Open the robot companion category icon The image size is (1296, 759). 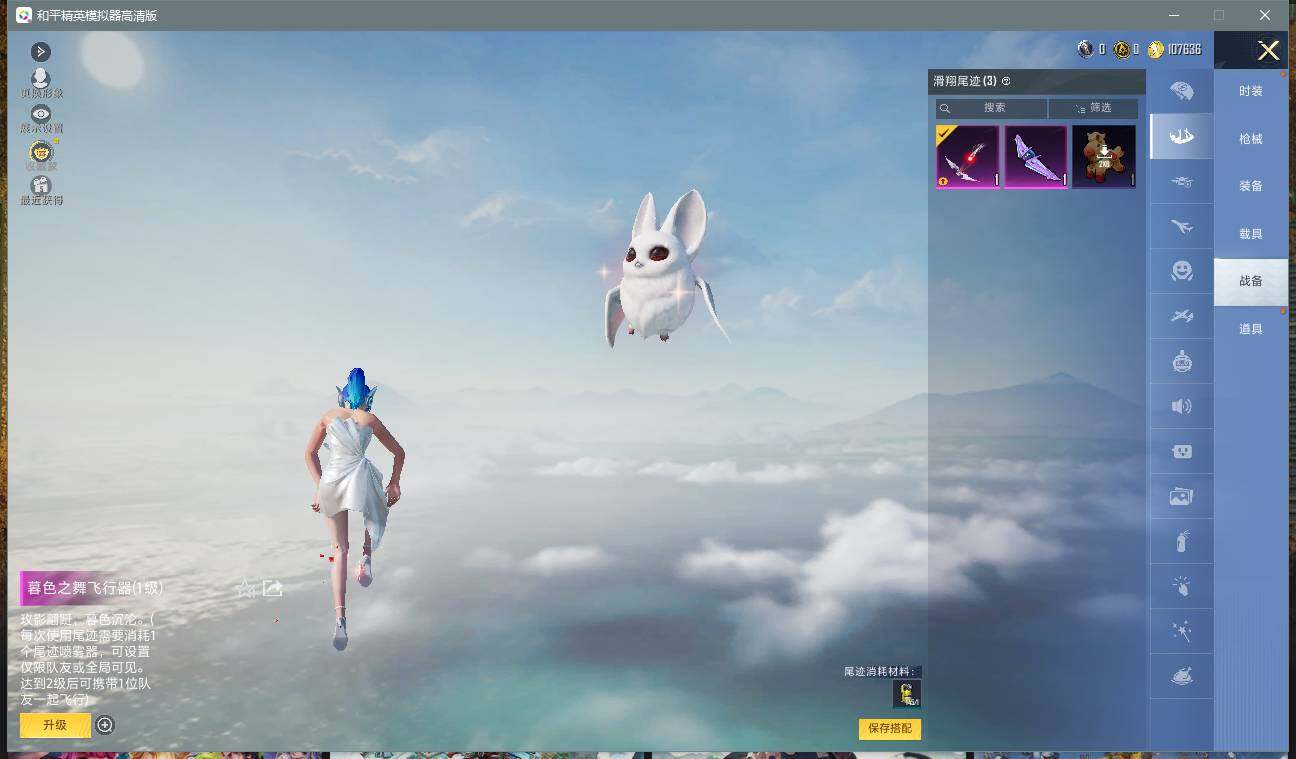[x=1181, y=361]
